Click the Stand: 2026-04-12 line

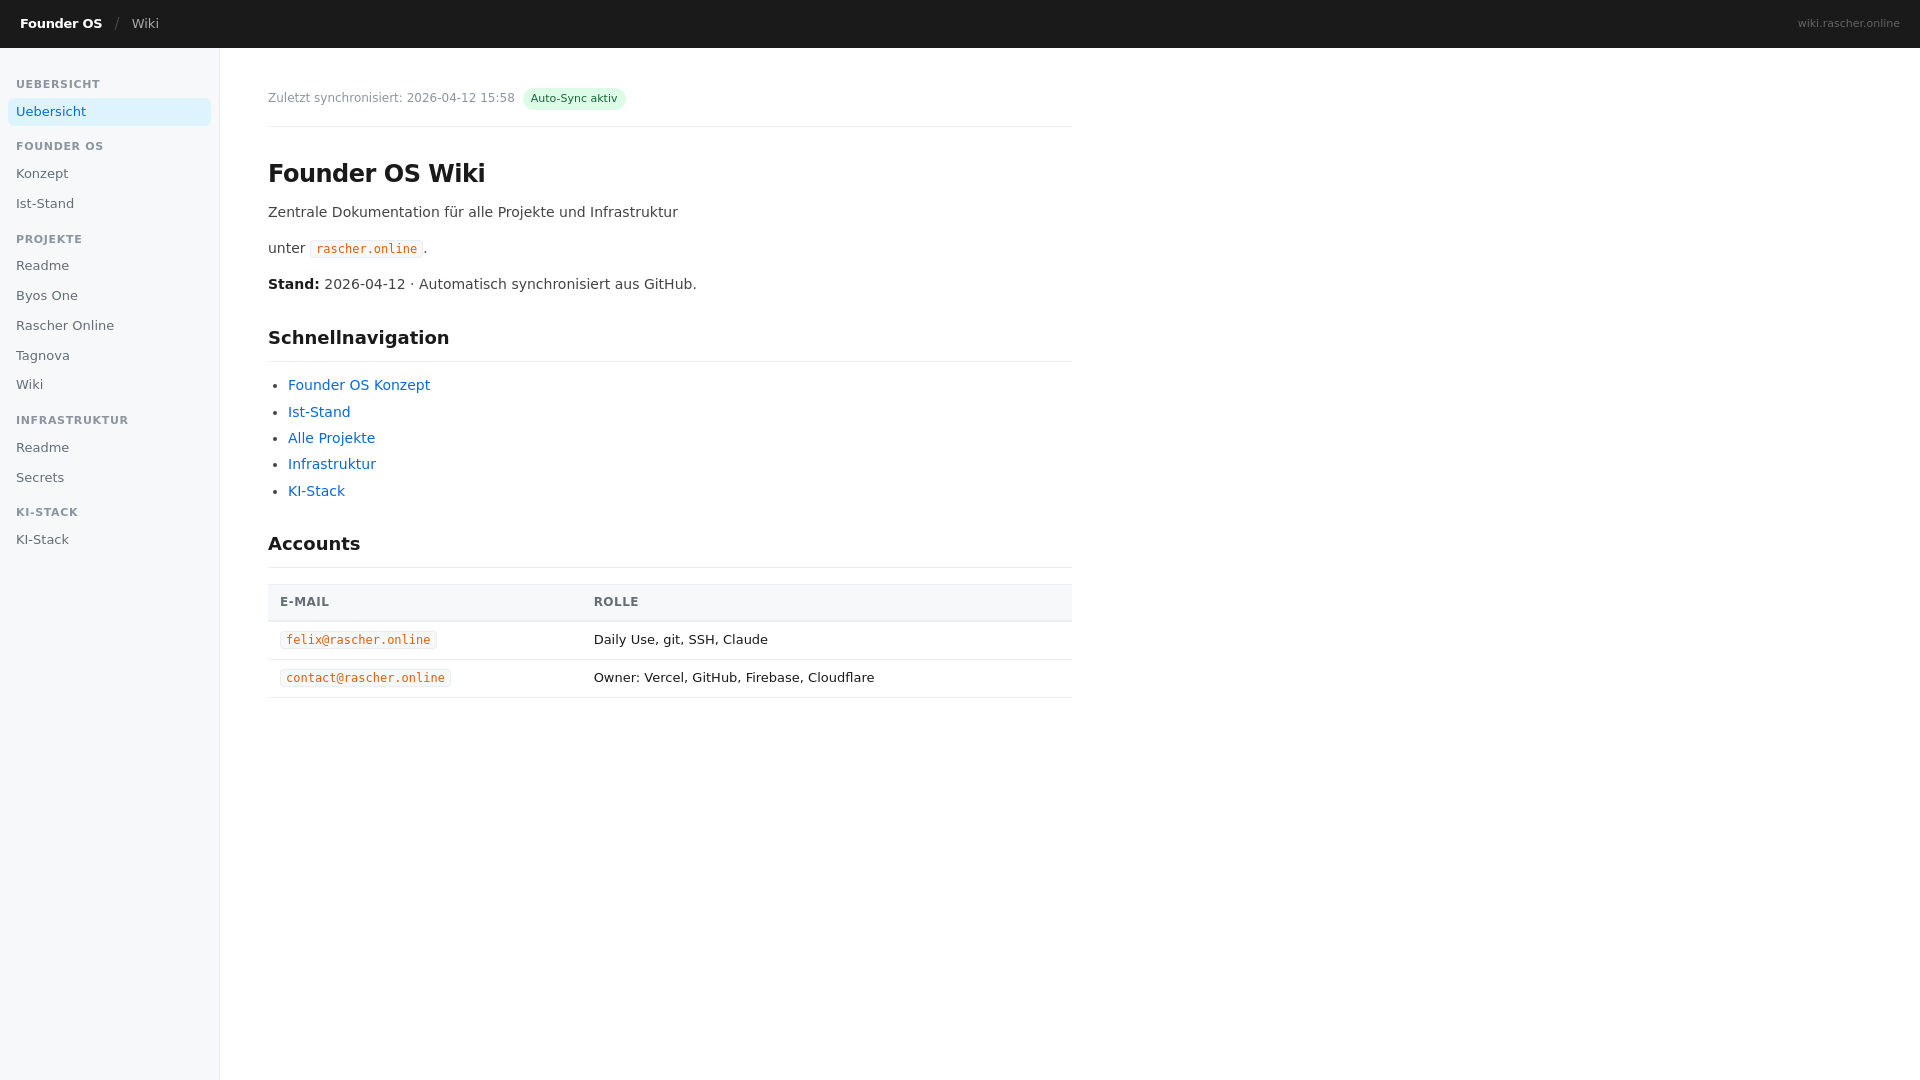pos(482,284)
